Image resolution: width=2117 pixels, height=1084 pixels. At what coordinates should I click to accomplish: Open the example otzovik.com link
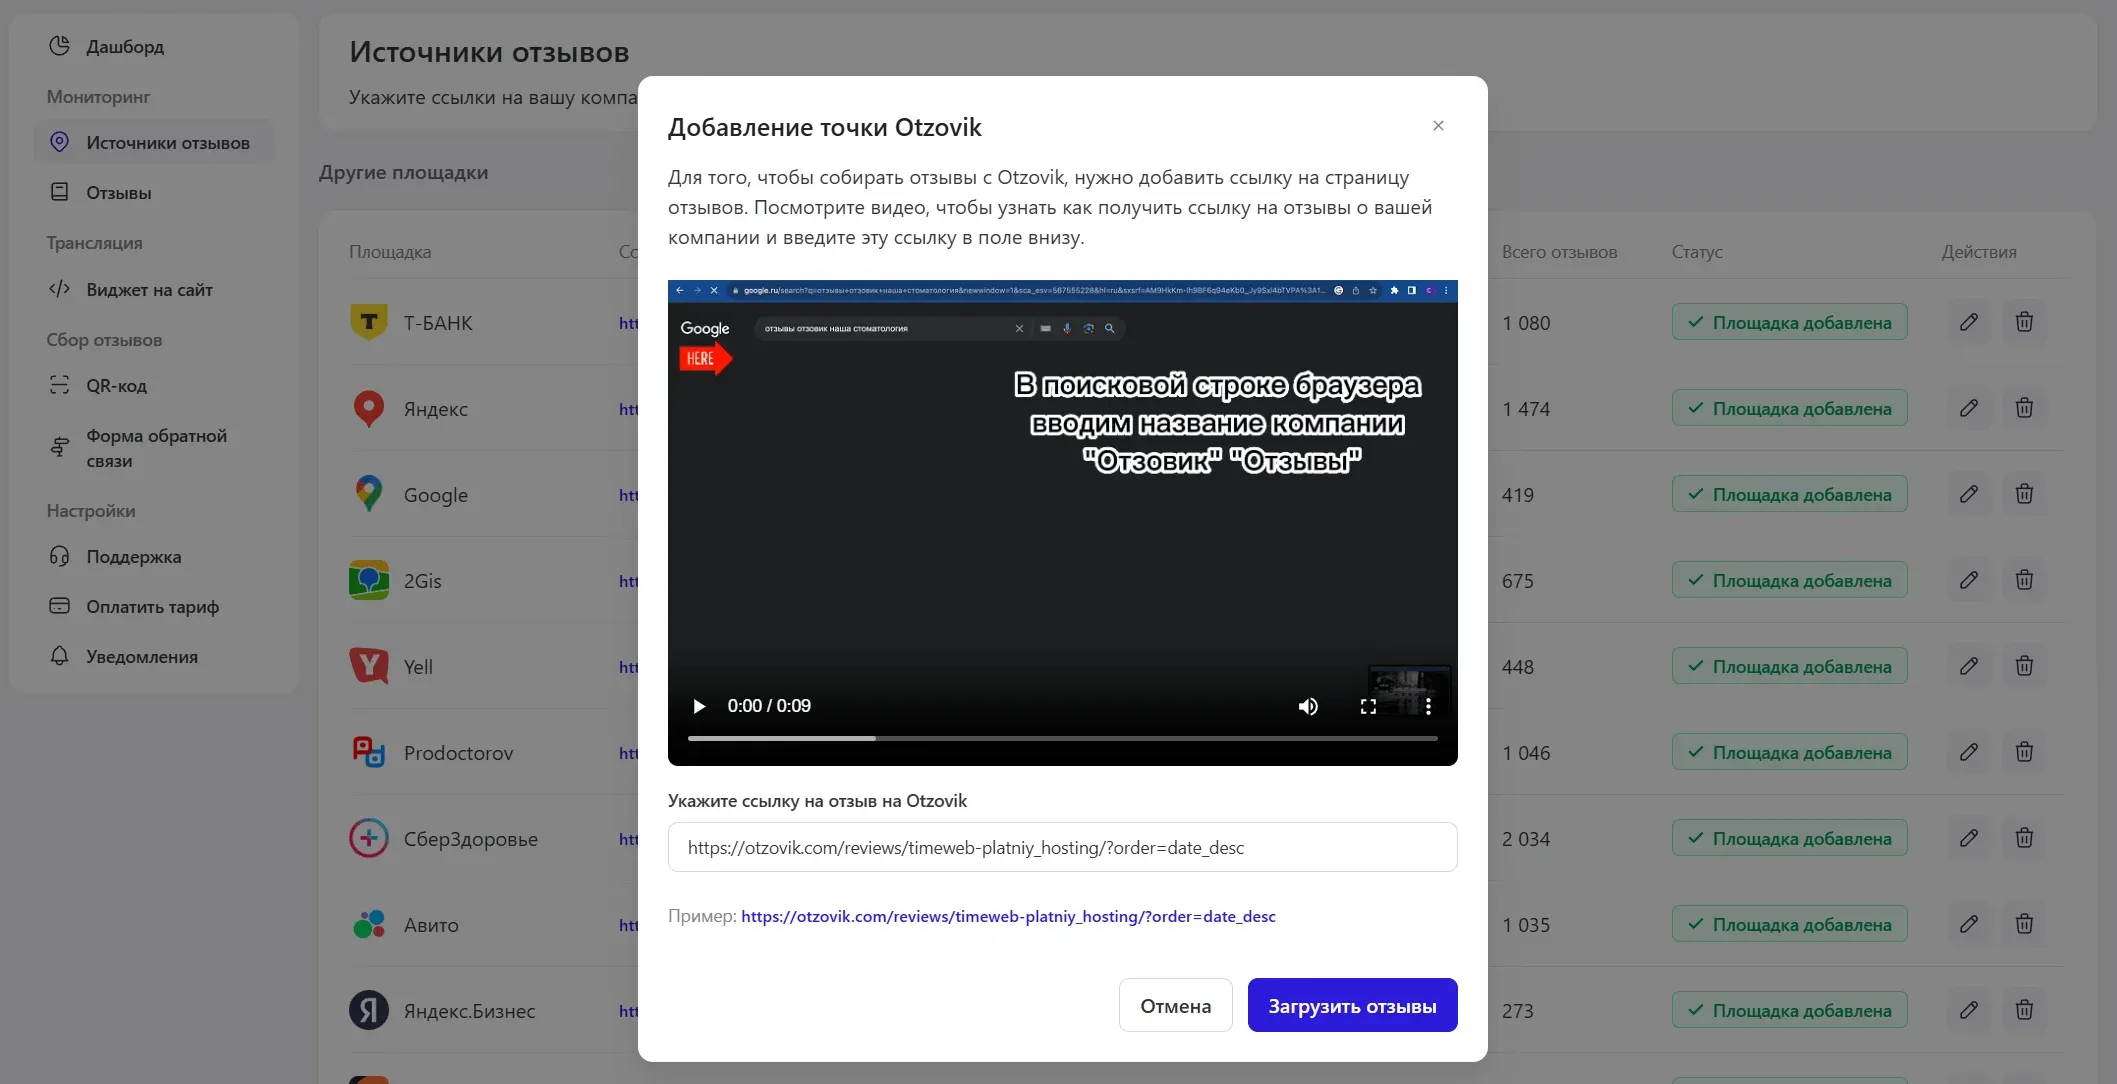coord(1008,916)
